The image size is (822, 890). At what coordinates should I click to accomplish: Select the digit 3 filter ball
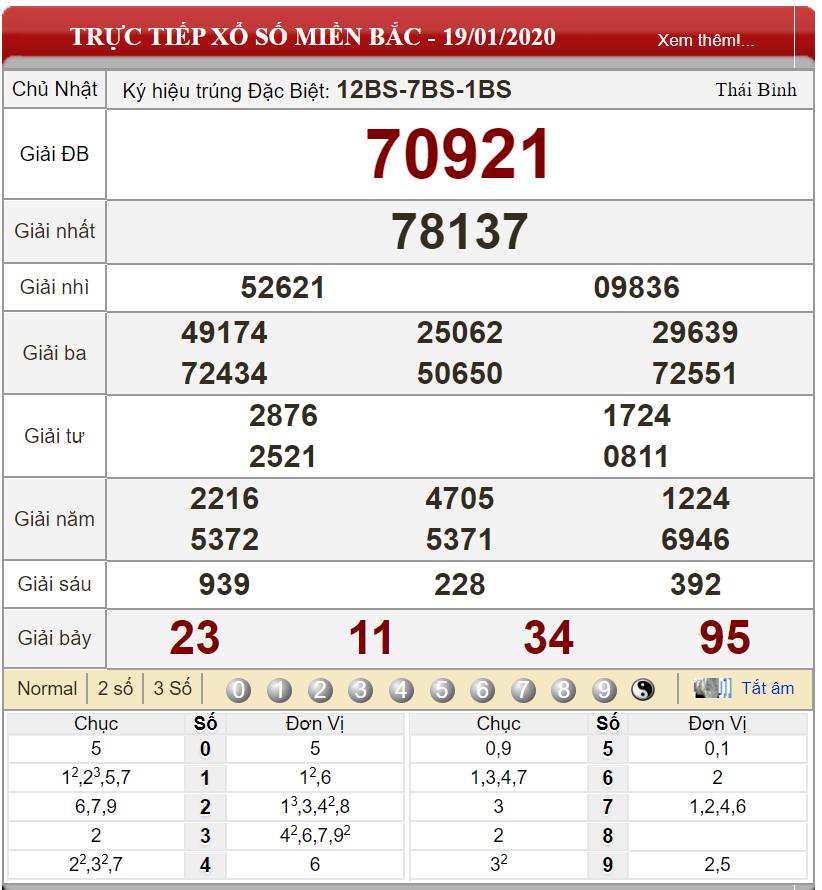(360, 690)
